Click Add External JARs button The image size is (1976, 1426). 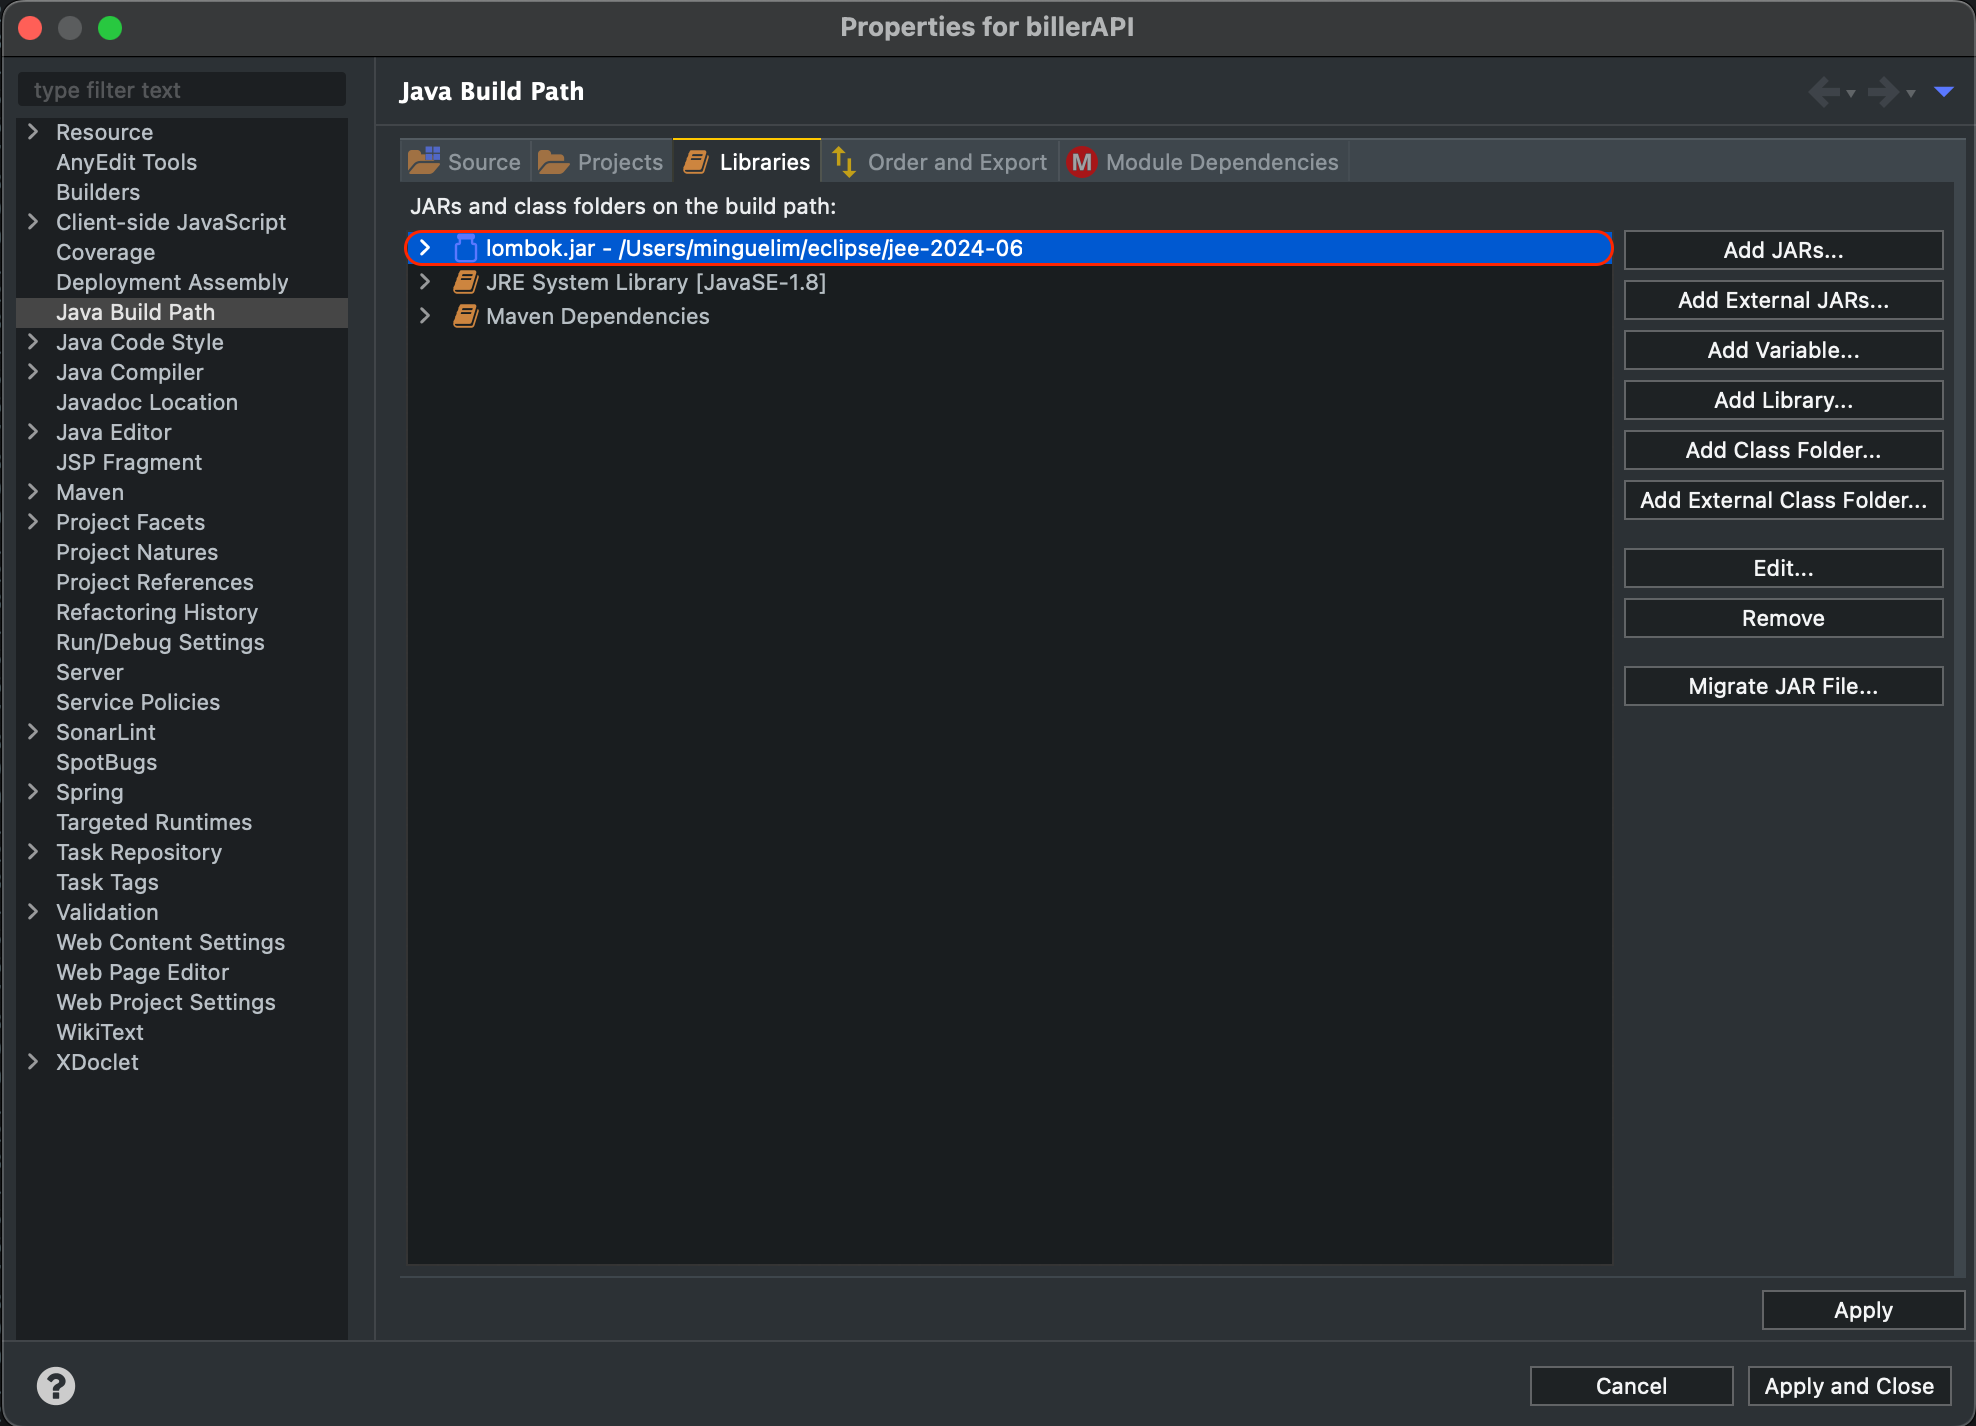coord(1782,300)
